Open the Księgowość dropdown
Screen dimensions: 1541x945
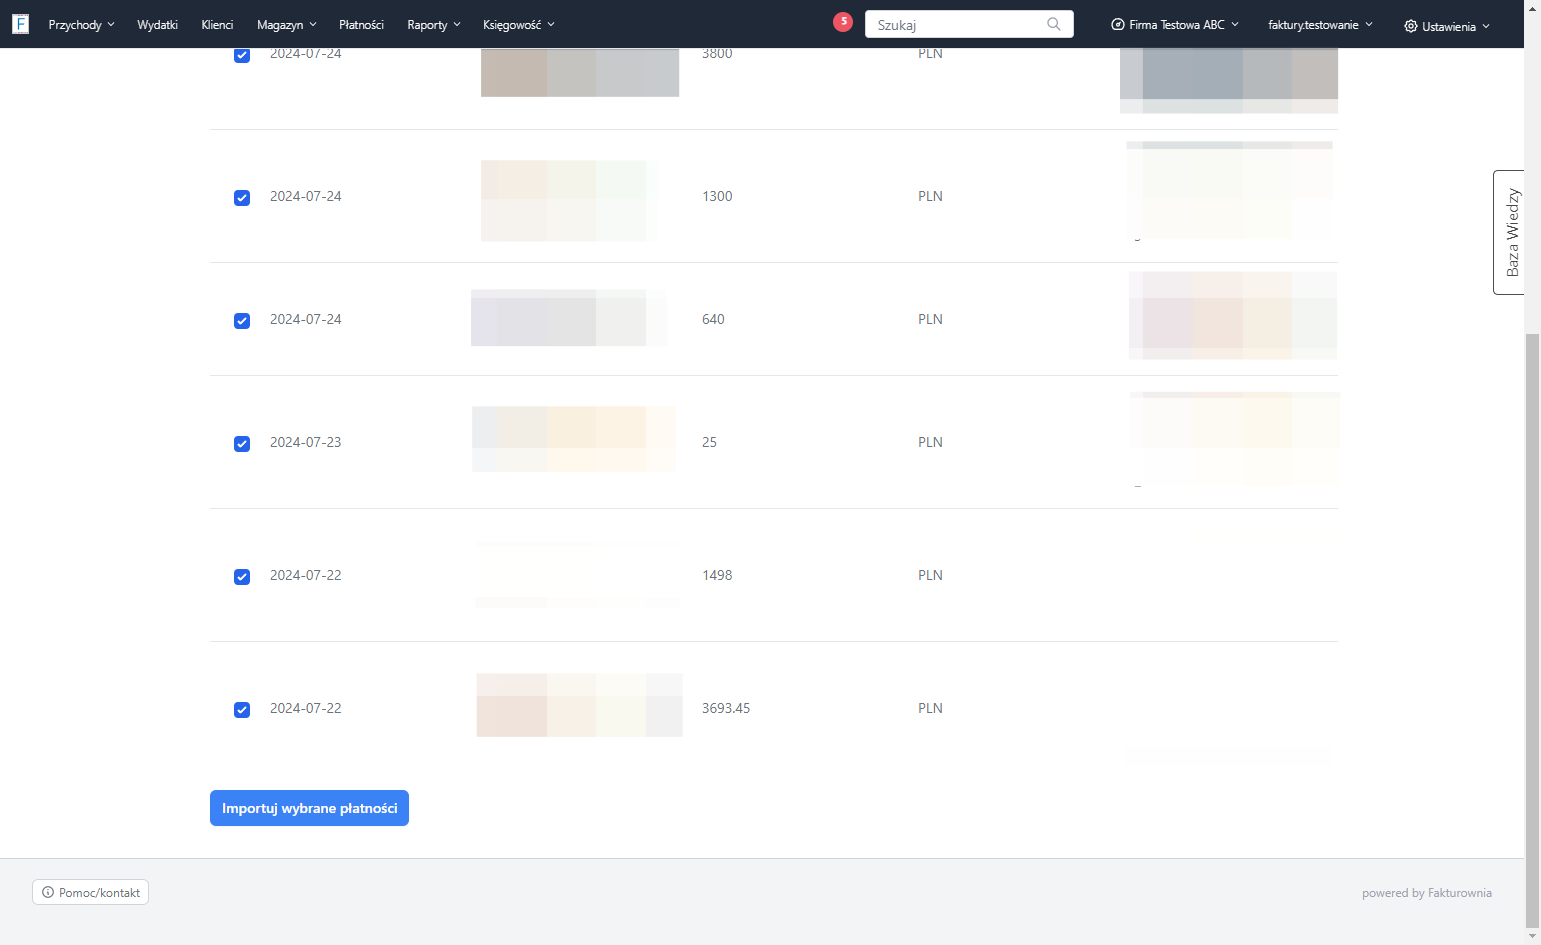pyautogui.click(x=518, y=24)
